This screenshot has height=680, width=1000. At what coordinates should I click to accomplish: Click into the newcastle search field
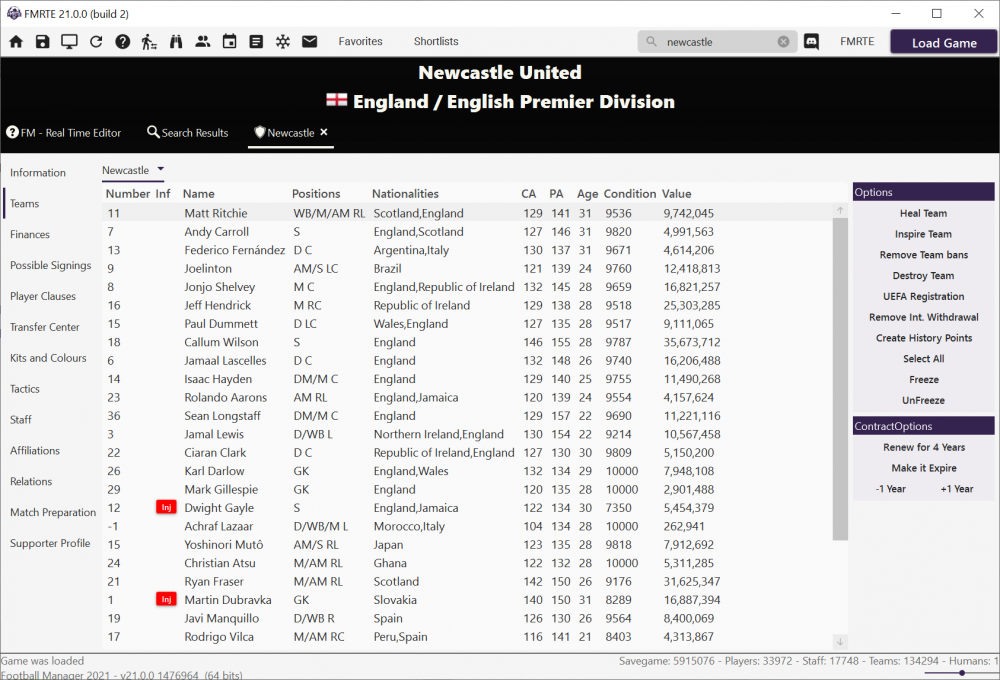pyautogui.click(x=717, y=42)
